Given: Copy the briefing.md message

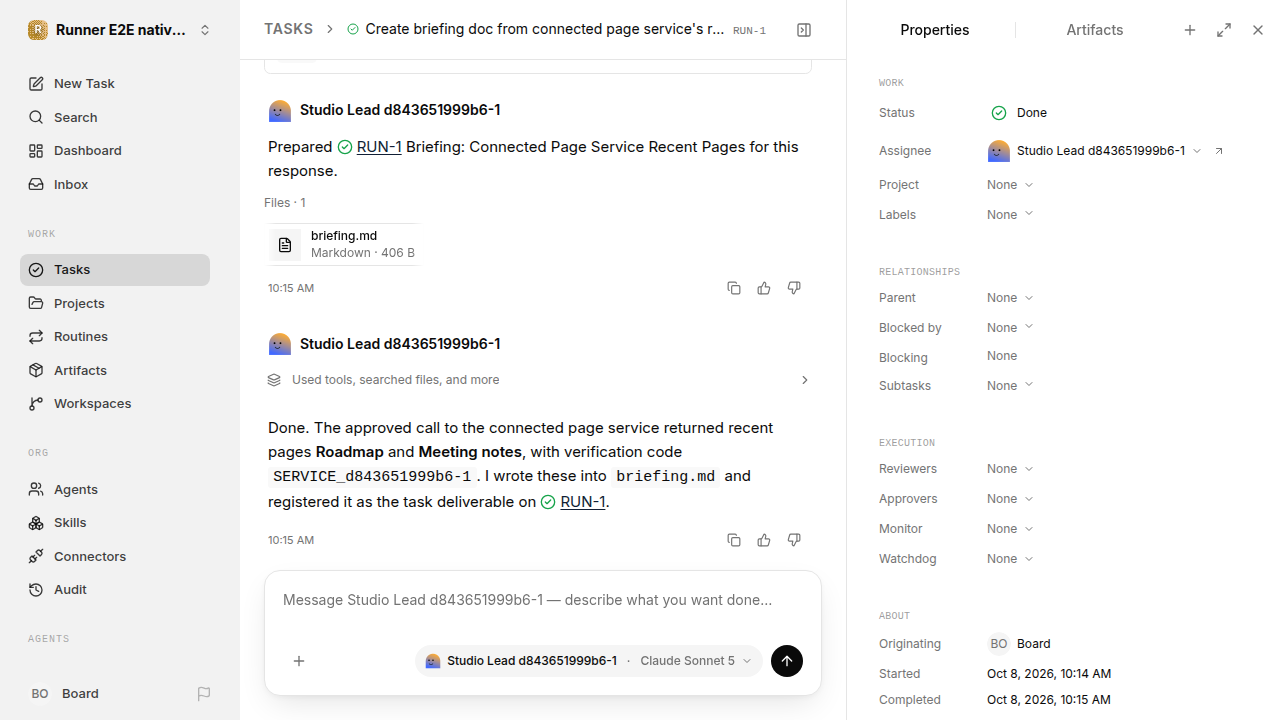Looking at the screenshot, I should click(x=734, y=288).
